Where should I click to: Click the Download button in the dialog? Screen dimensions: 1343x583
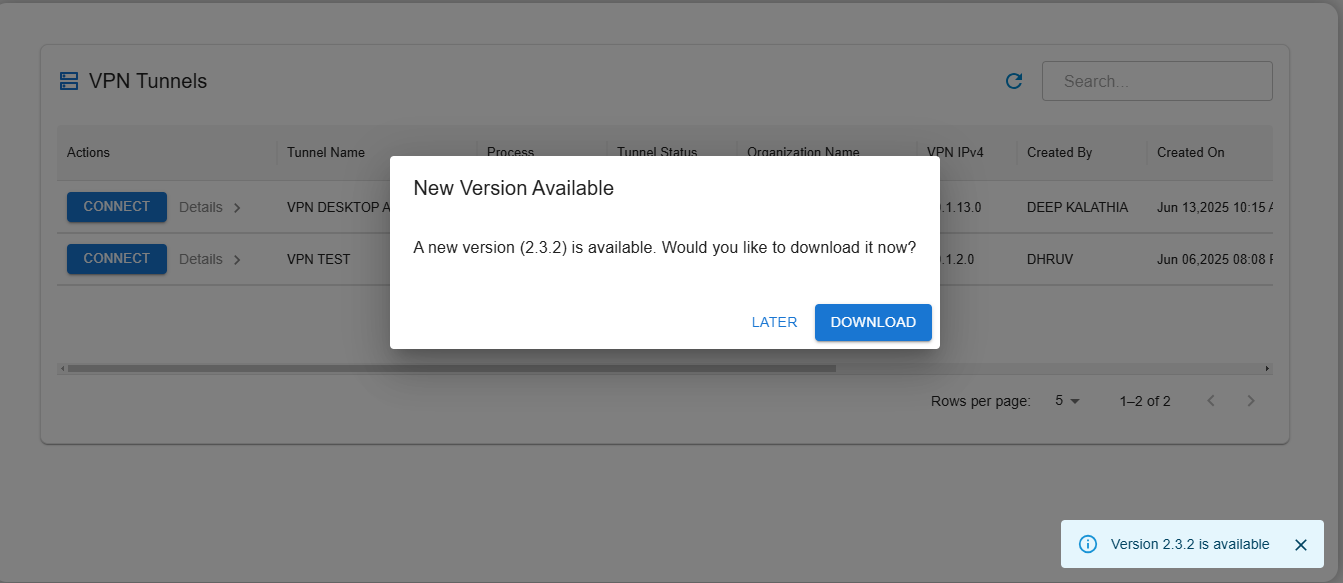pos(872,322)
